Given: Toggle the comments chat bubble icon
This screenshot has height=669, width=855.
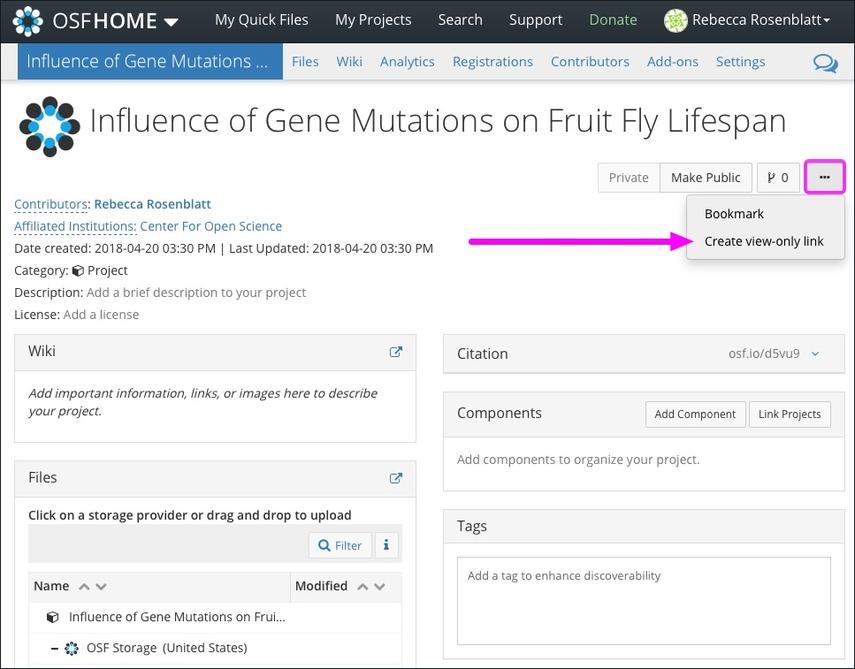Looking at the screenshot, I should [x=825, y=63].
